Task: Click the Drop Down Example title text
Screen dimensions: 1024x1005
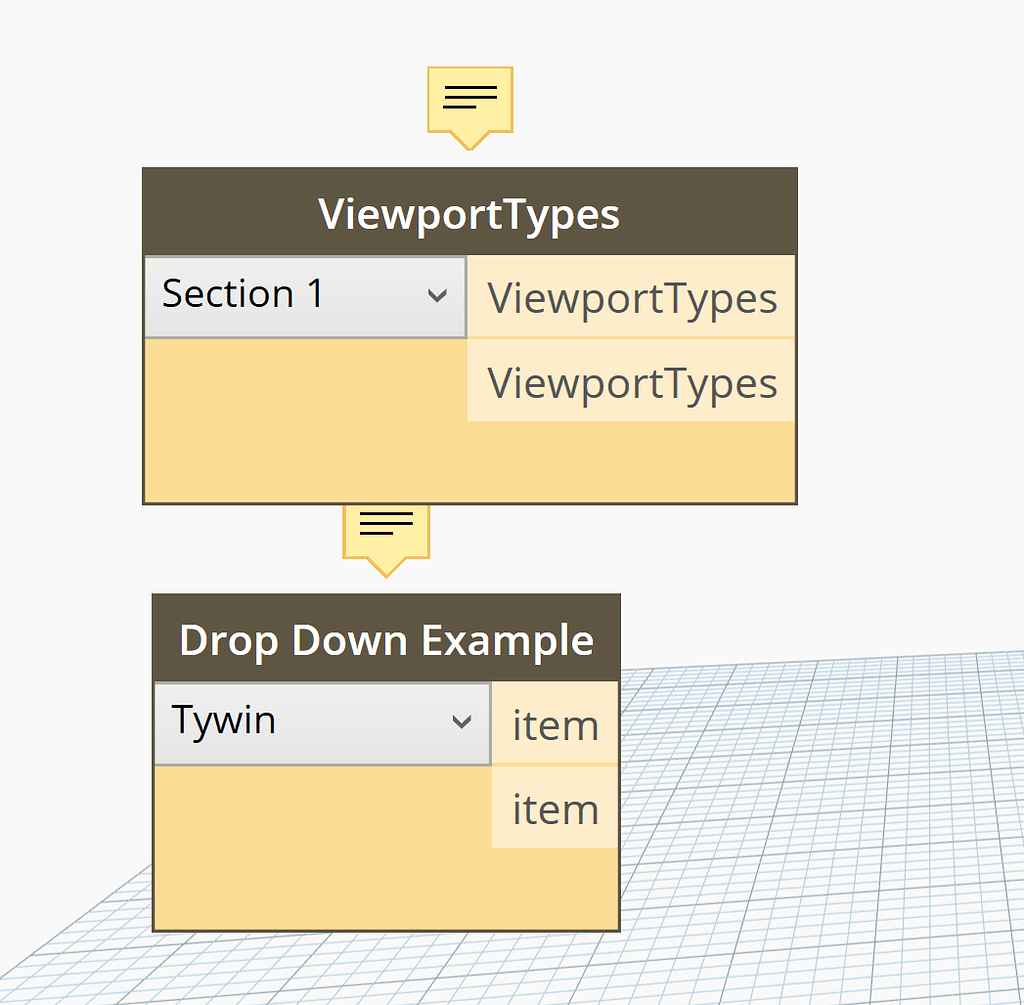Action: point(386,640)
